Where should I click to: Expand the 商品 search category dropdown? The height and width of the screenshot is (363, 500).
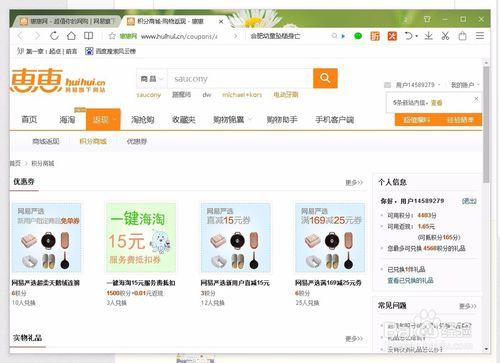click(152, 79)
